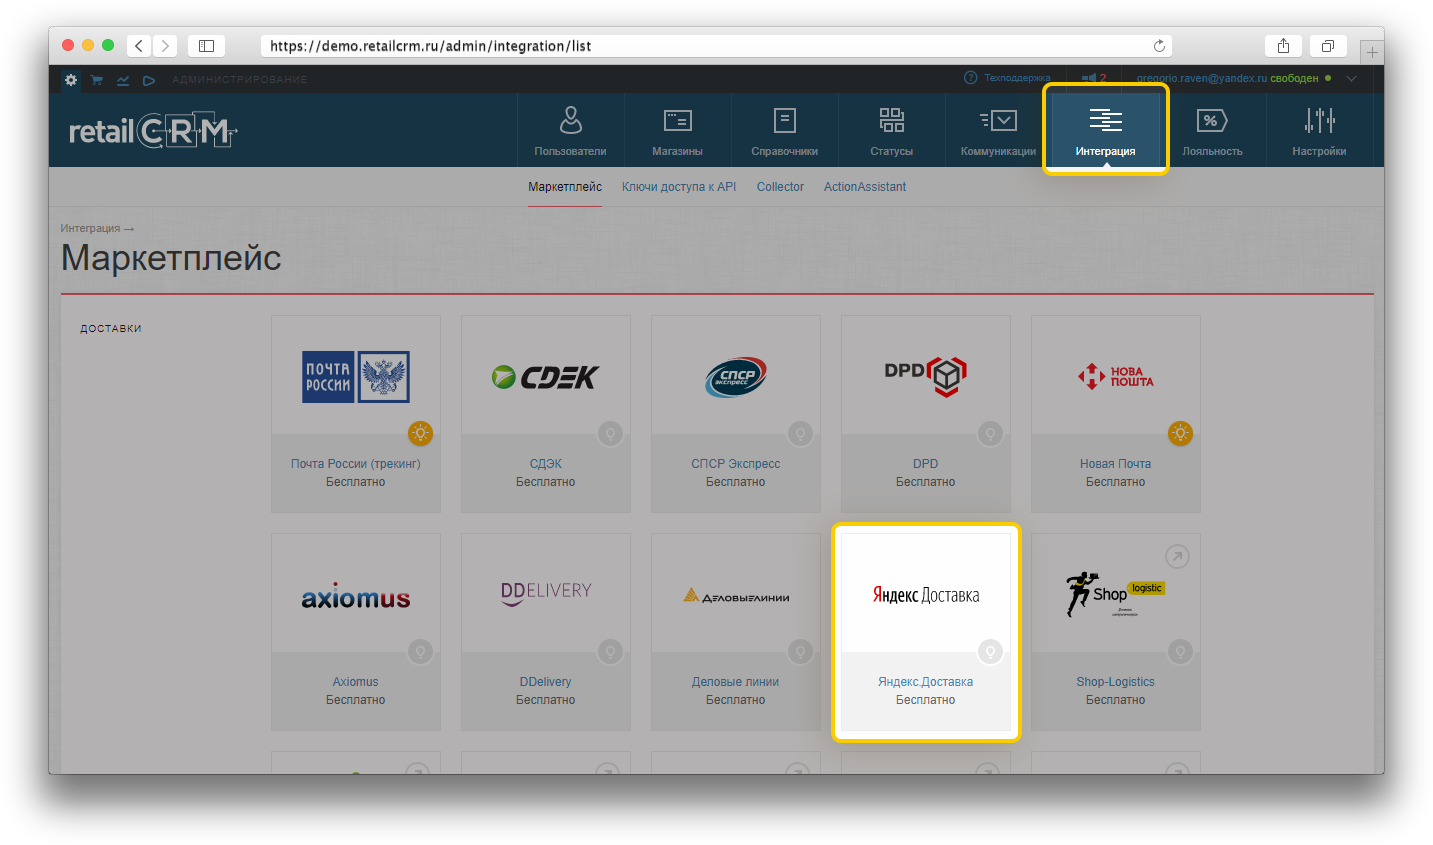Viewport: 1433px width, 845px height.
Task: Click the Яндекс.Доставка link text
Action: click(926, 682)
